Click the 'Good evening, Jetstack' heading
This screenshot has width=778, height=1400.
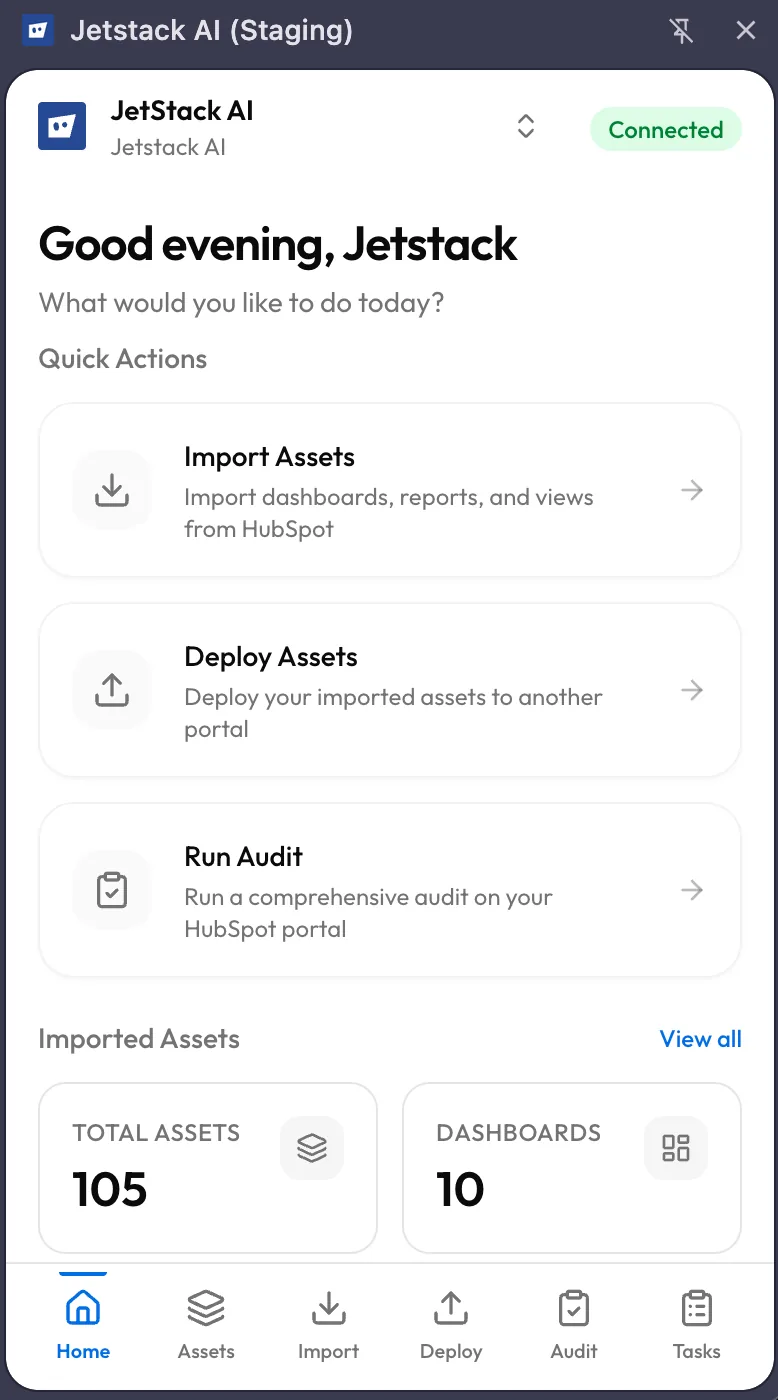coord(278,245)
